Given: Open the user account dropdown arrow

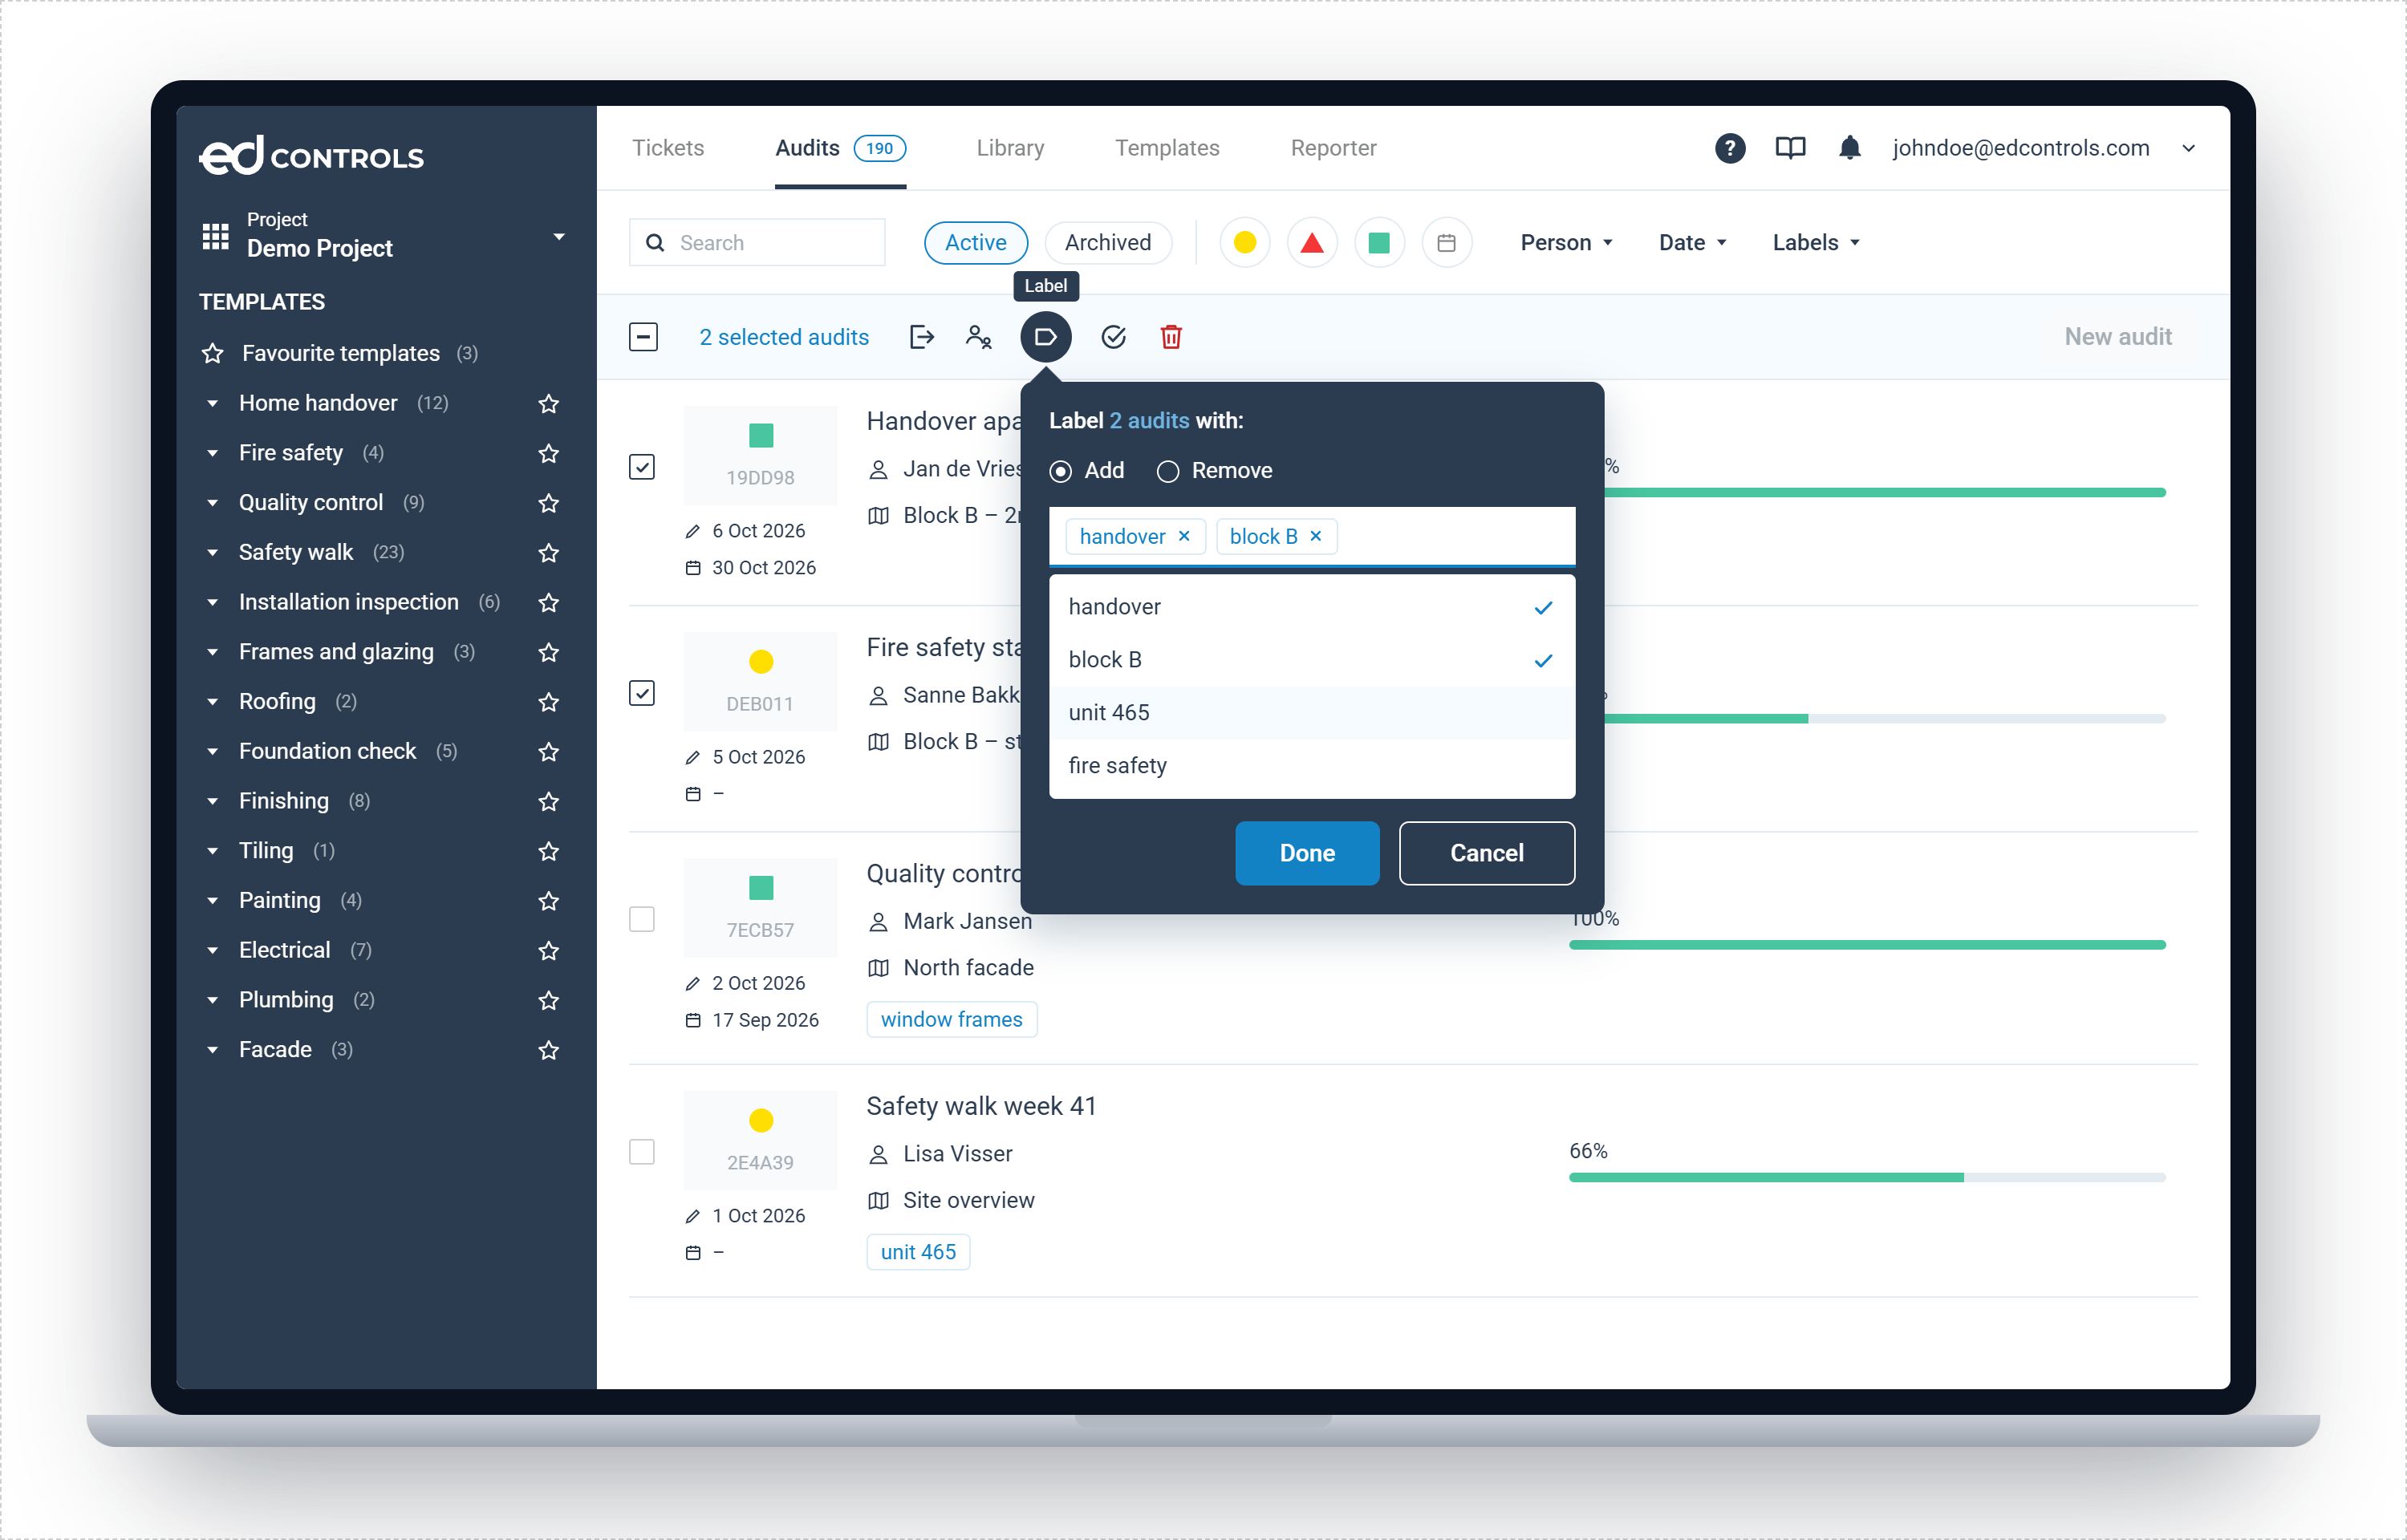Looking at the screenshot, I should coord(2189,148).
